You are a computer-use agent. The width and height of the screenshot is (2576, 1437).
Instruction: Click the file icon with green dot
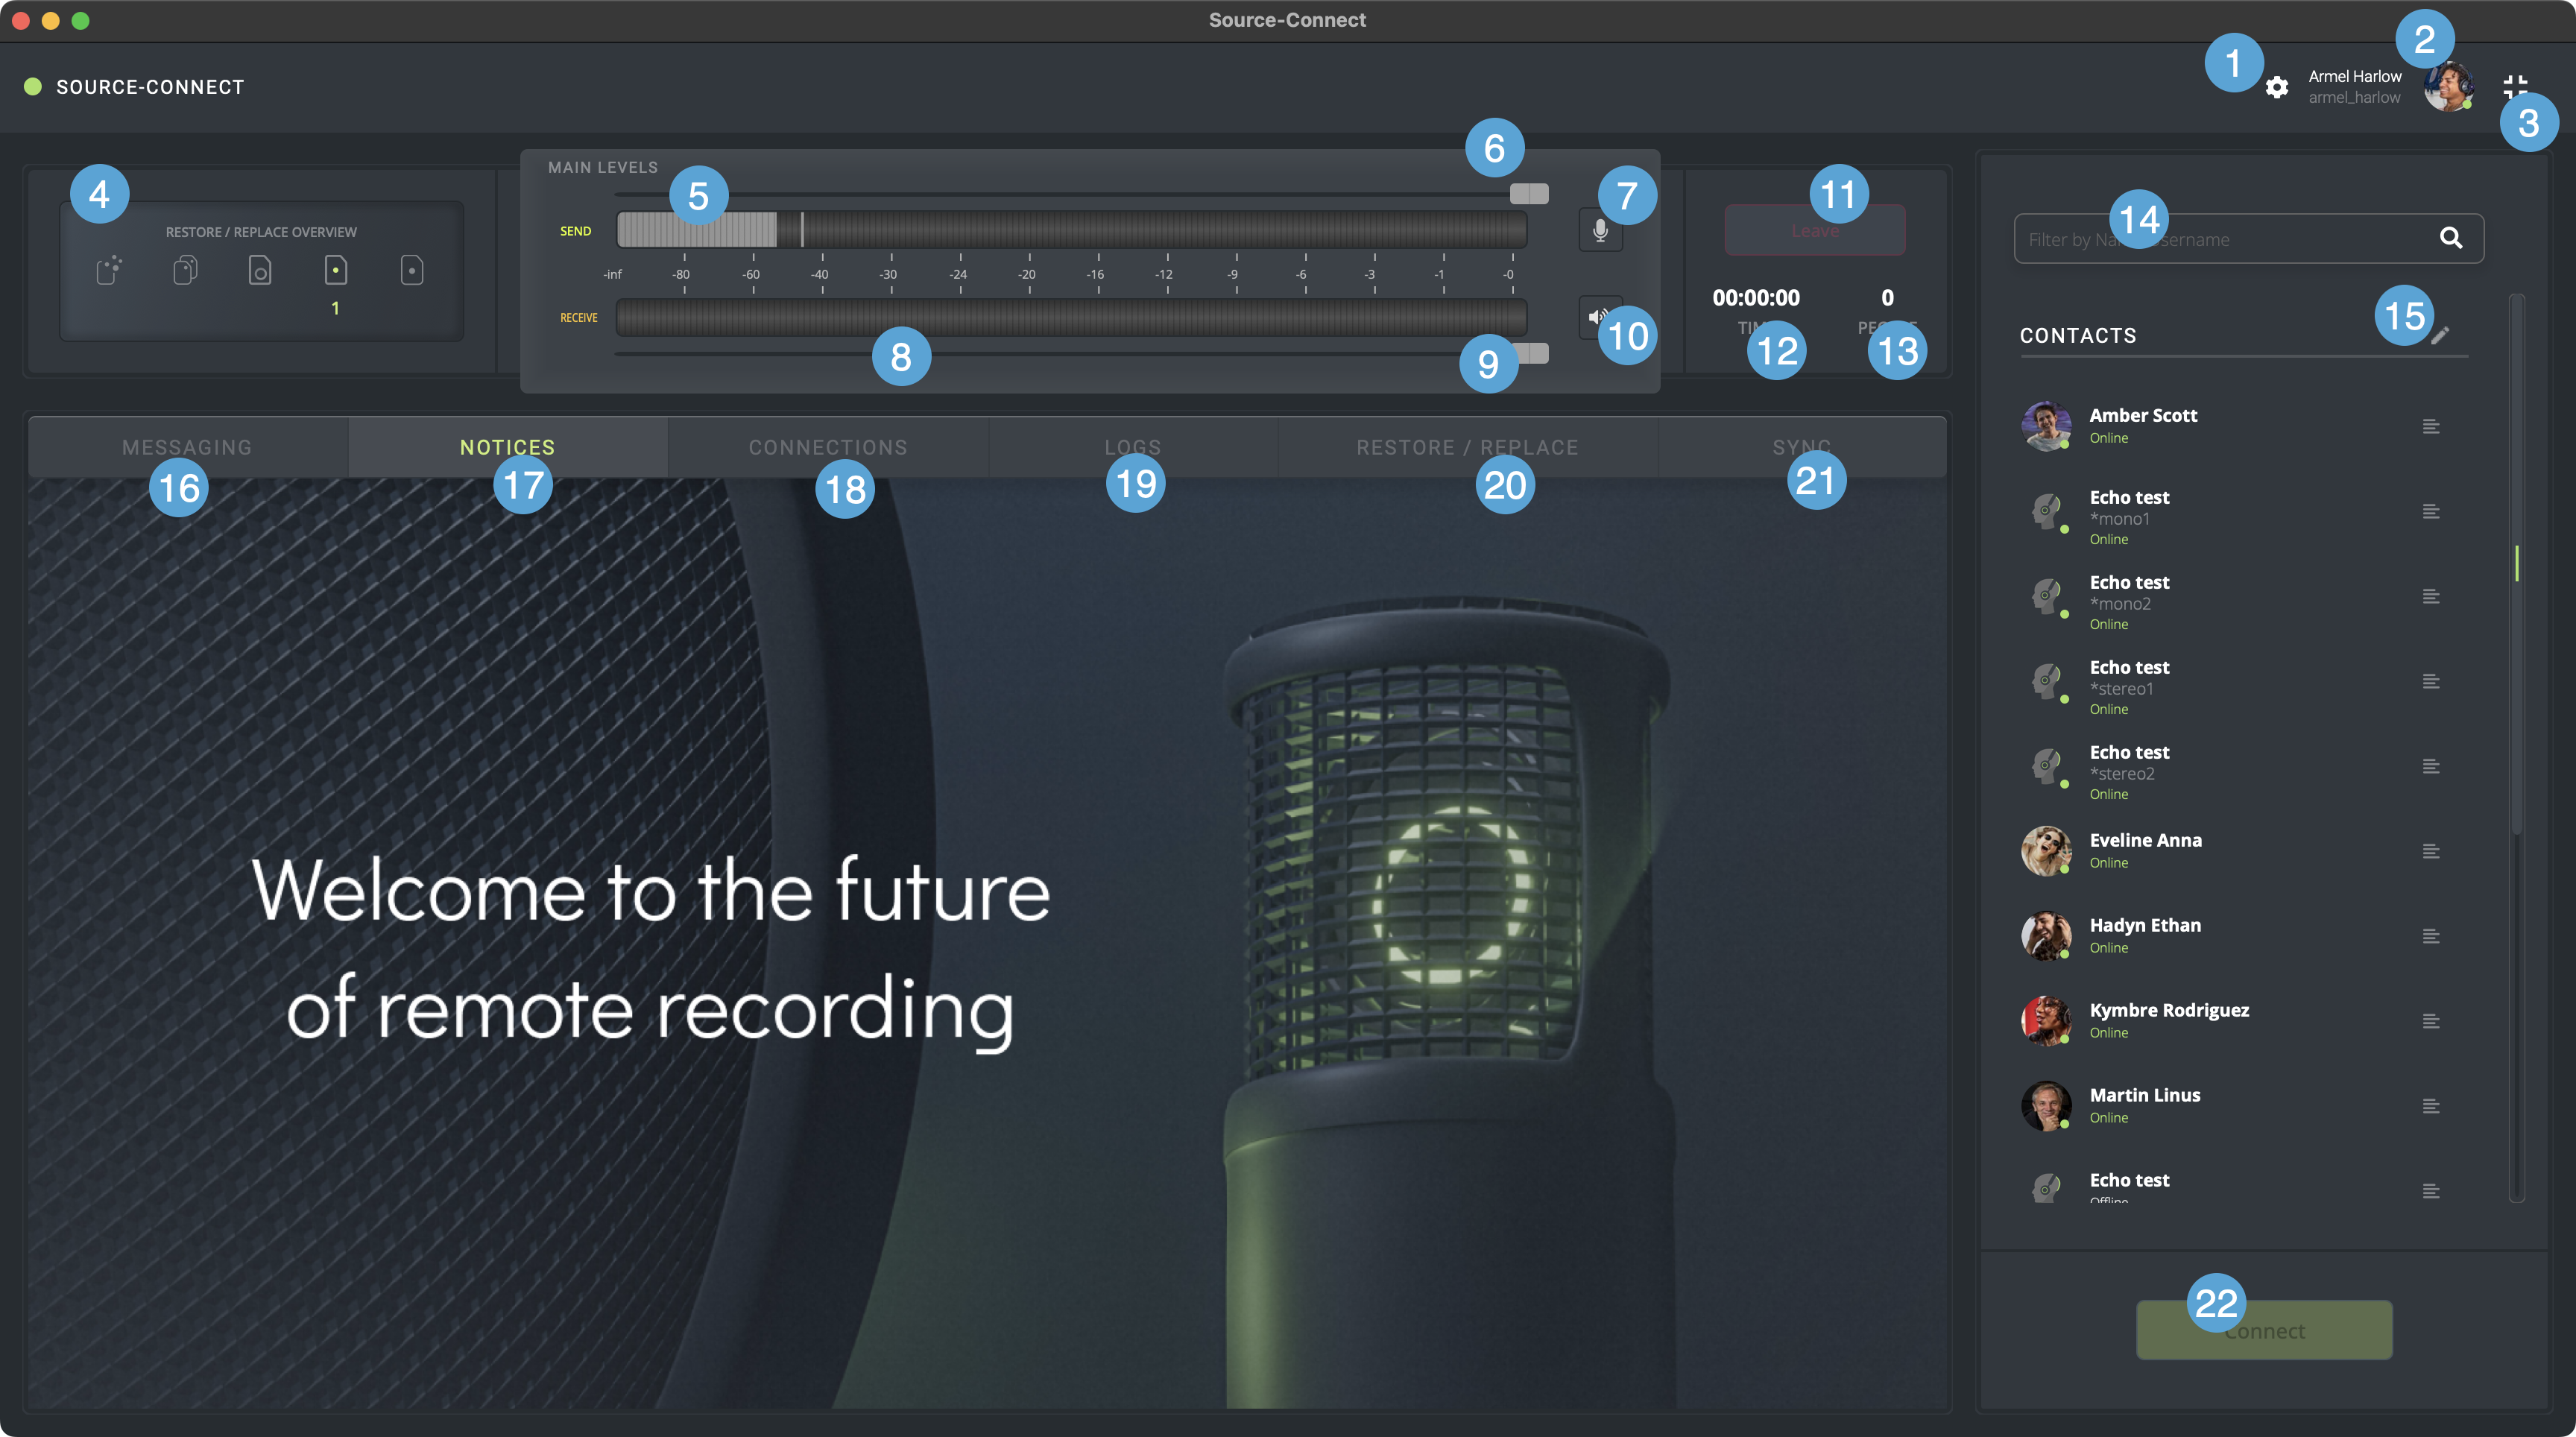(336, 270)
